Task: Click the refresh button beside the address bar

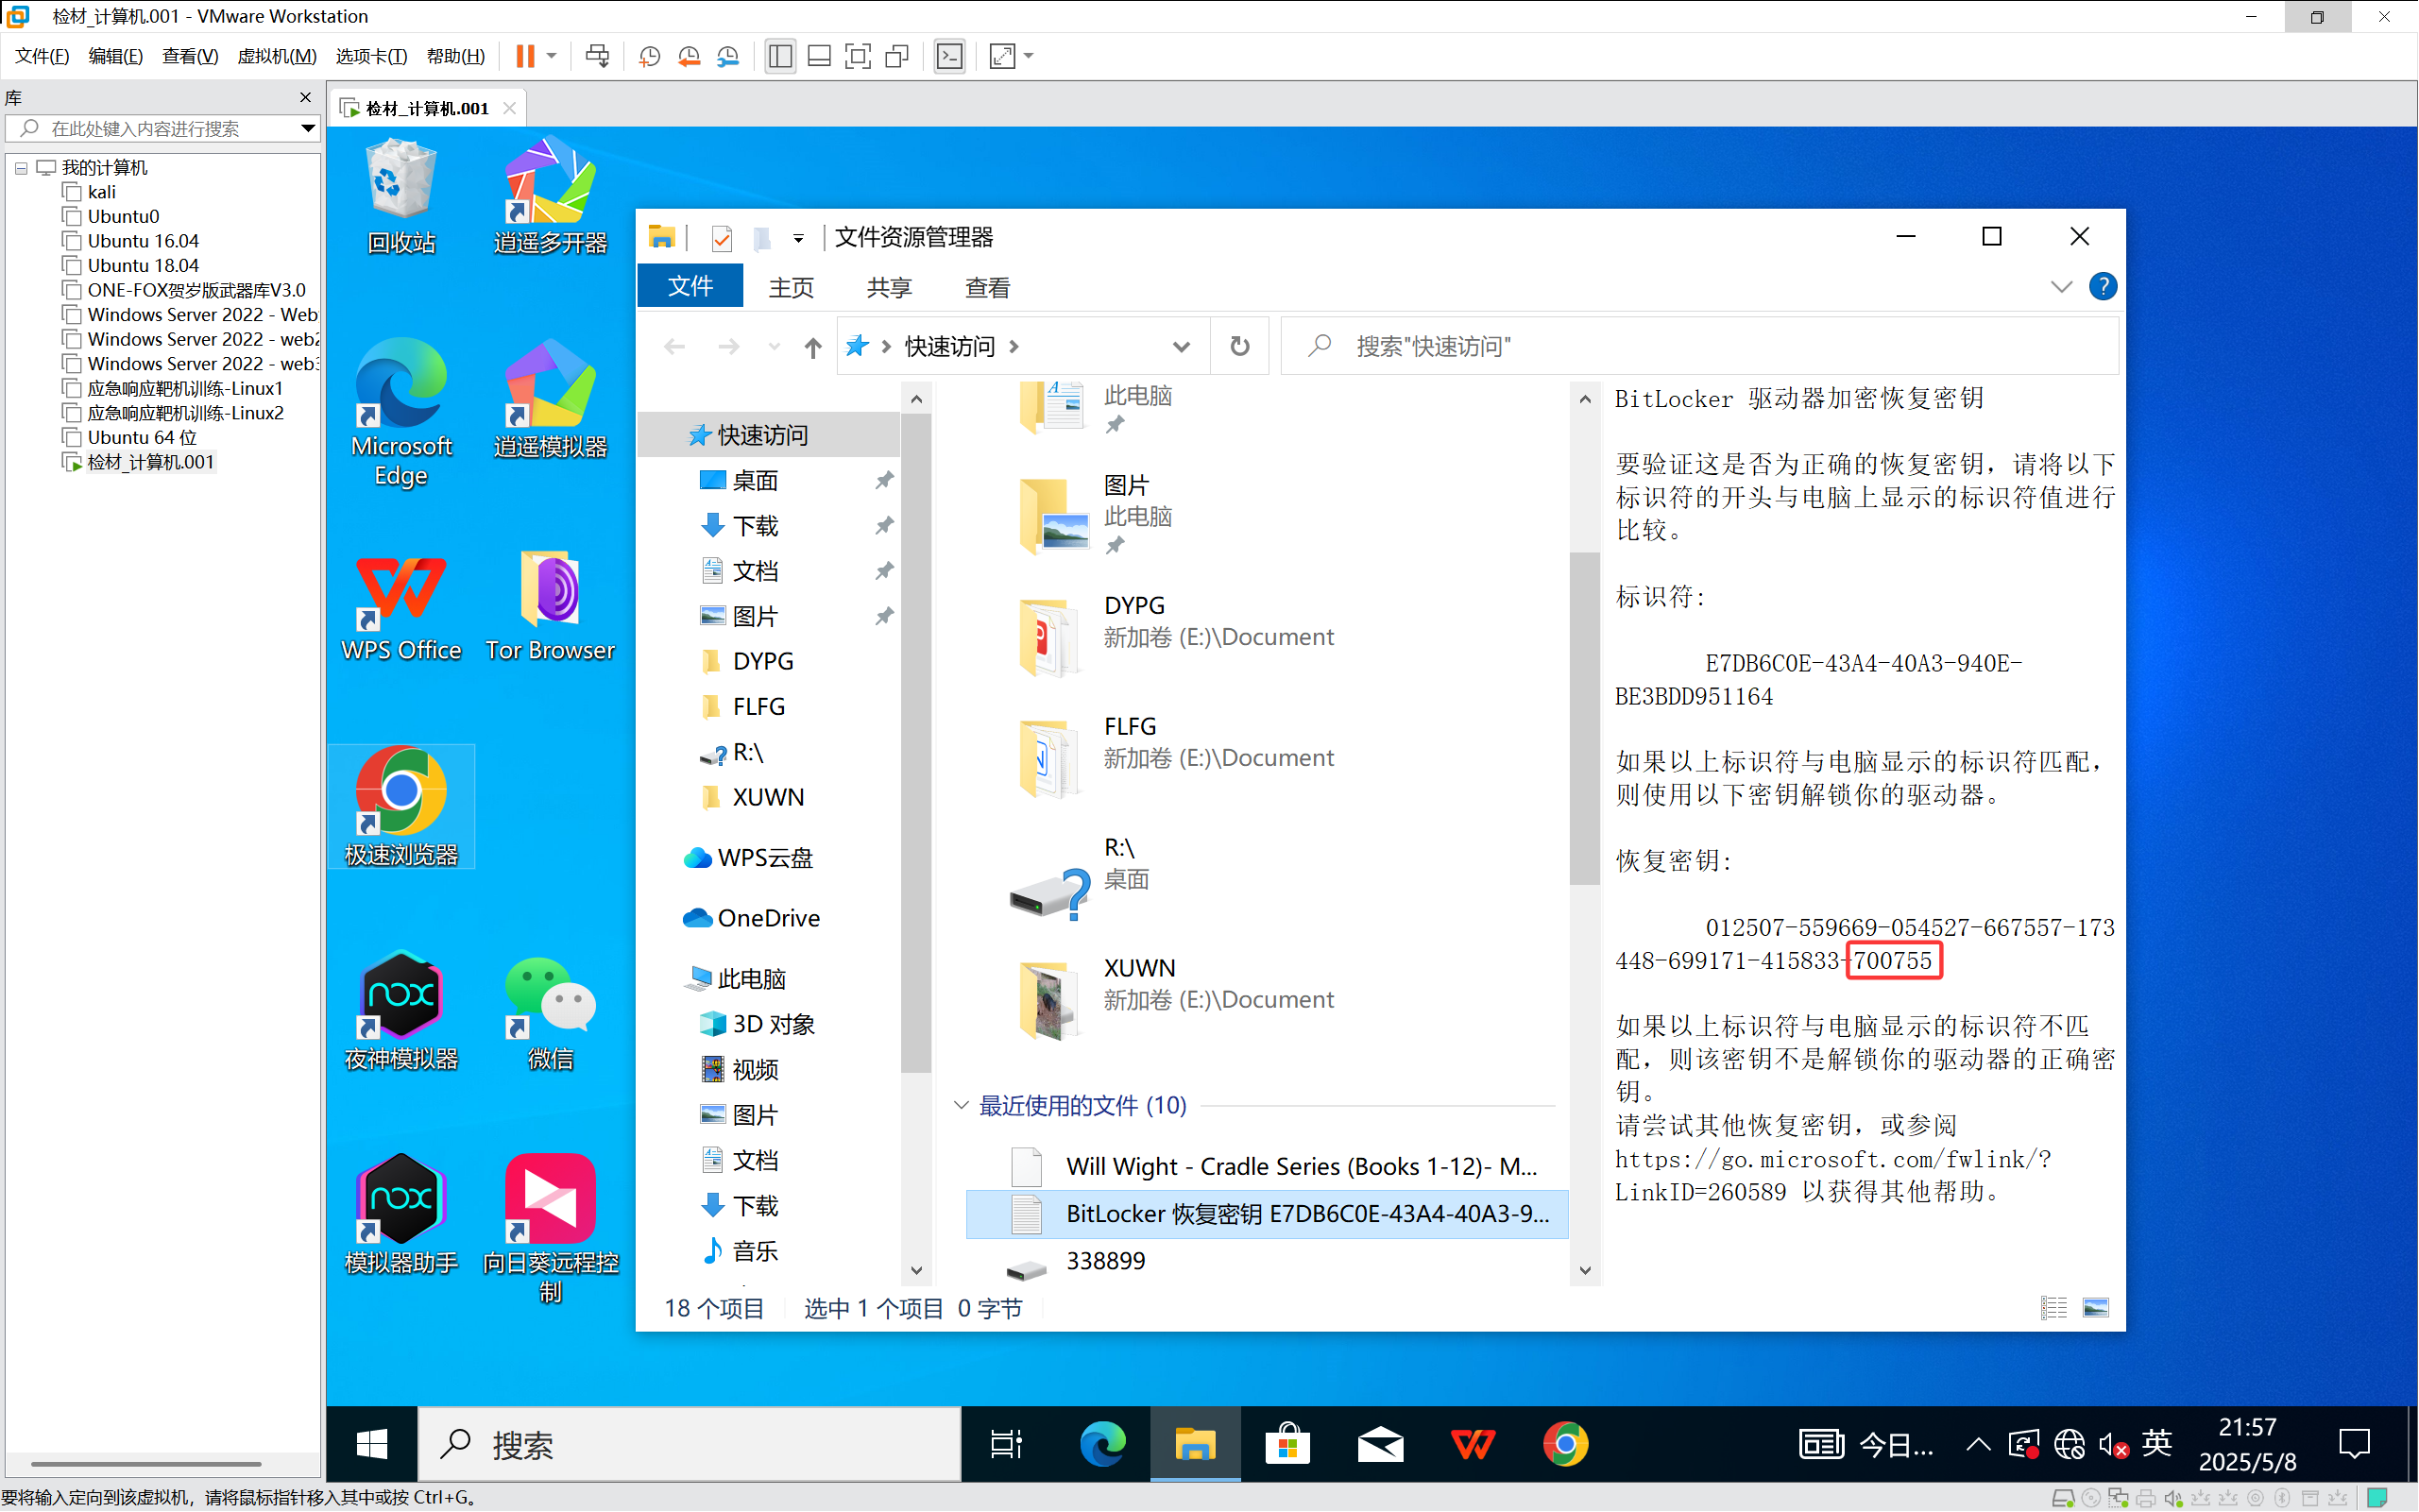Action: point(1240,346)
